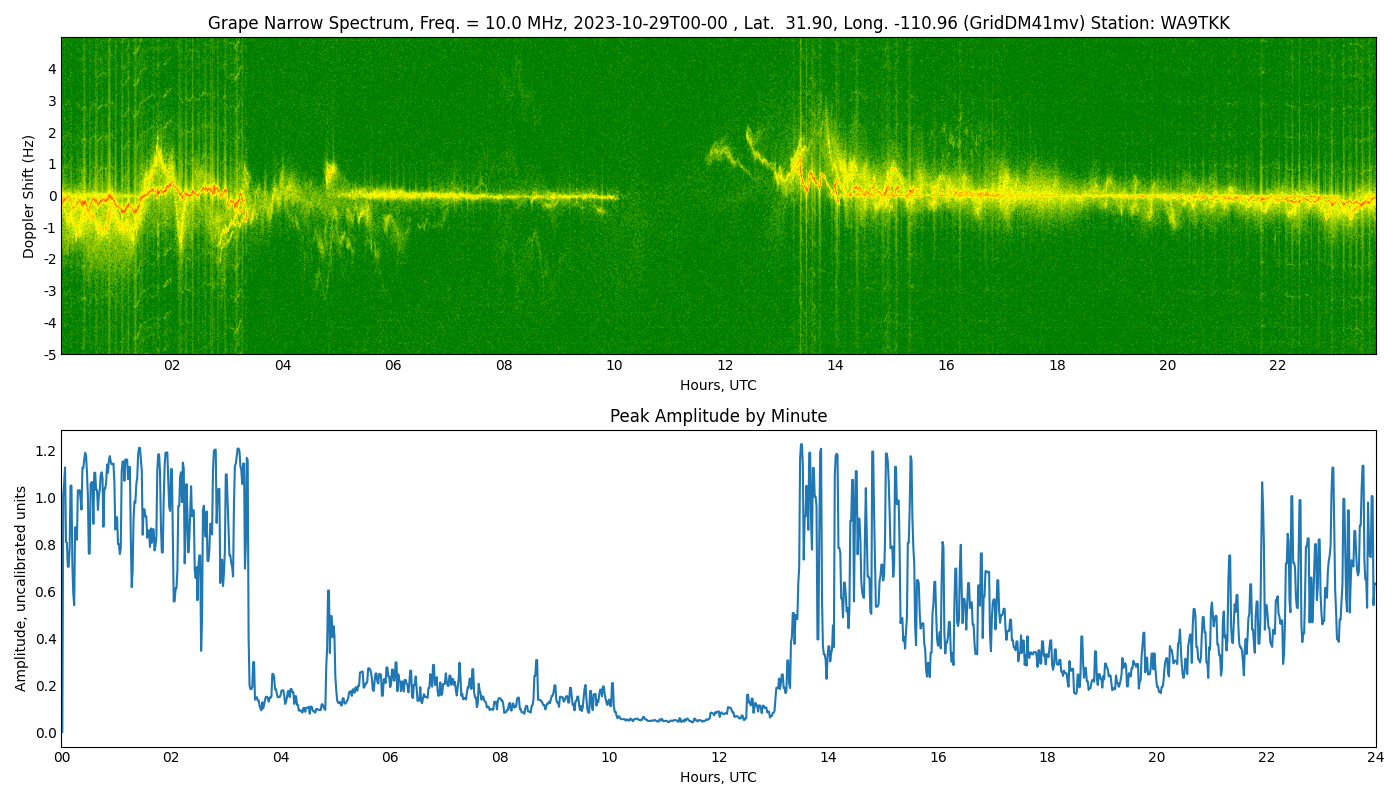Click the 4 tick on Doppler Shift axis

click(x=52, y=69)
